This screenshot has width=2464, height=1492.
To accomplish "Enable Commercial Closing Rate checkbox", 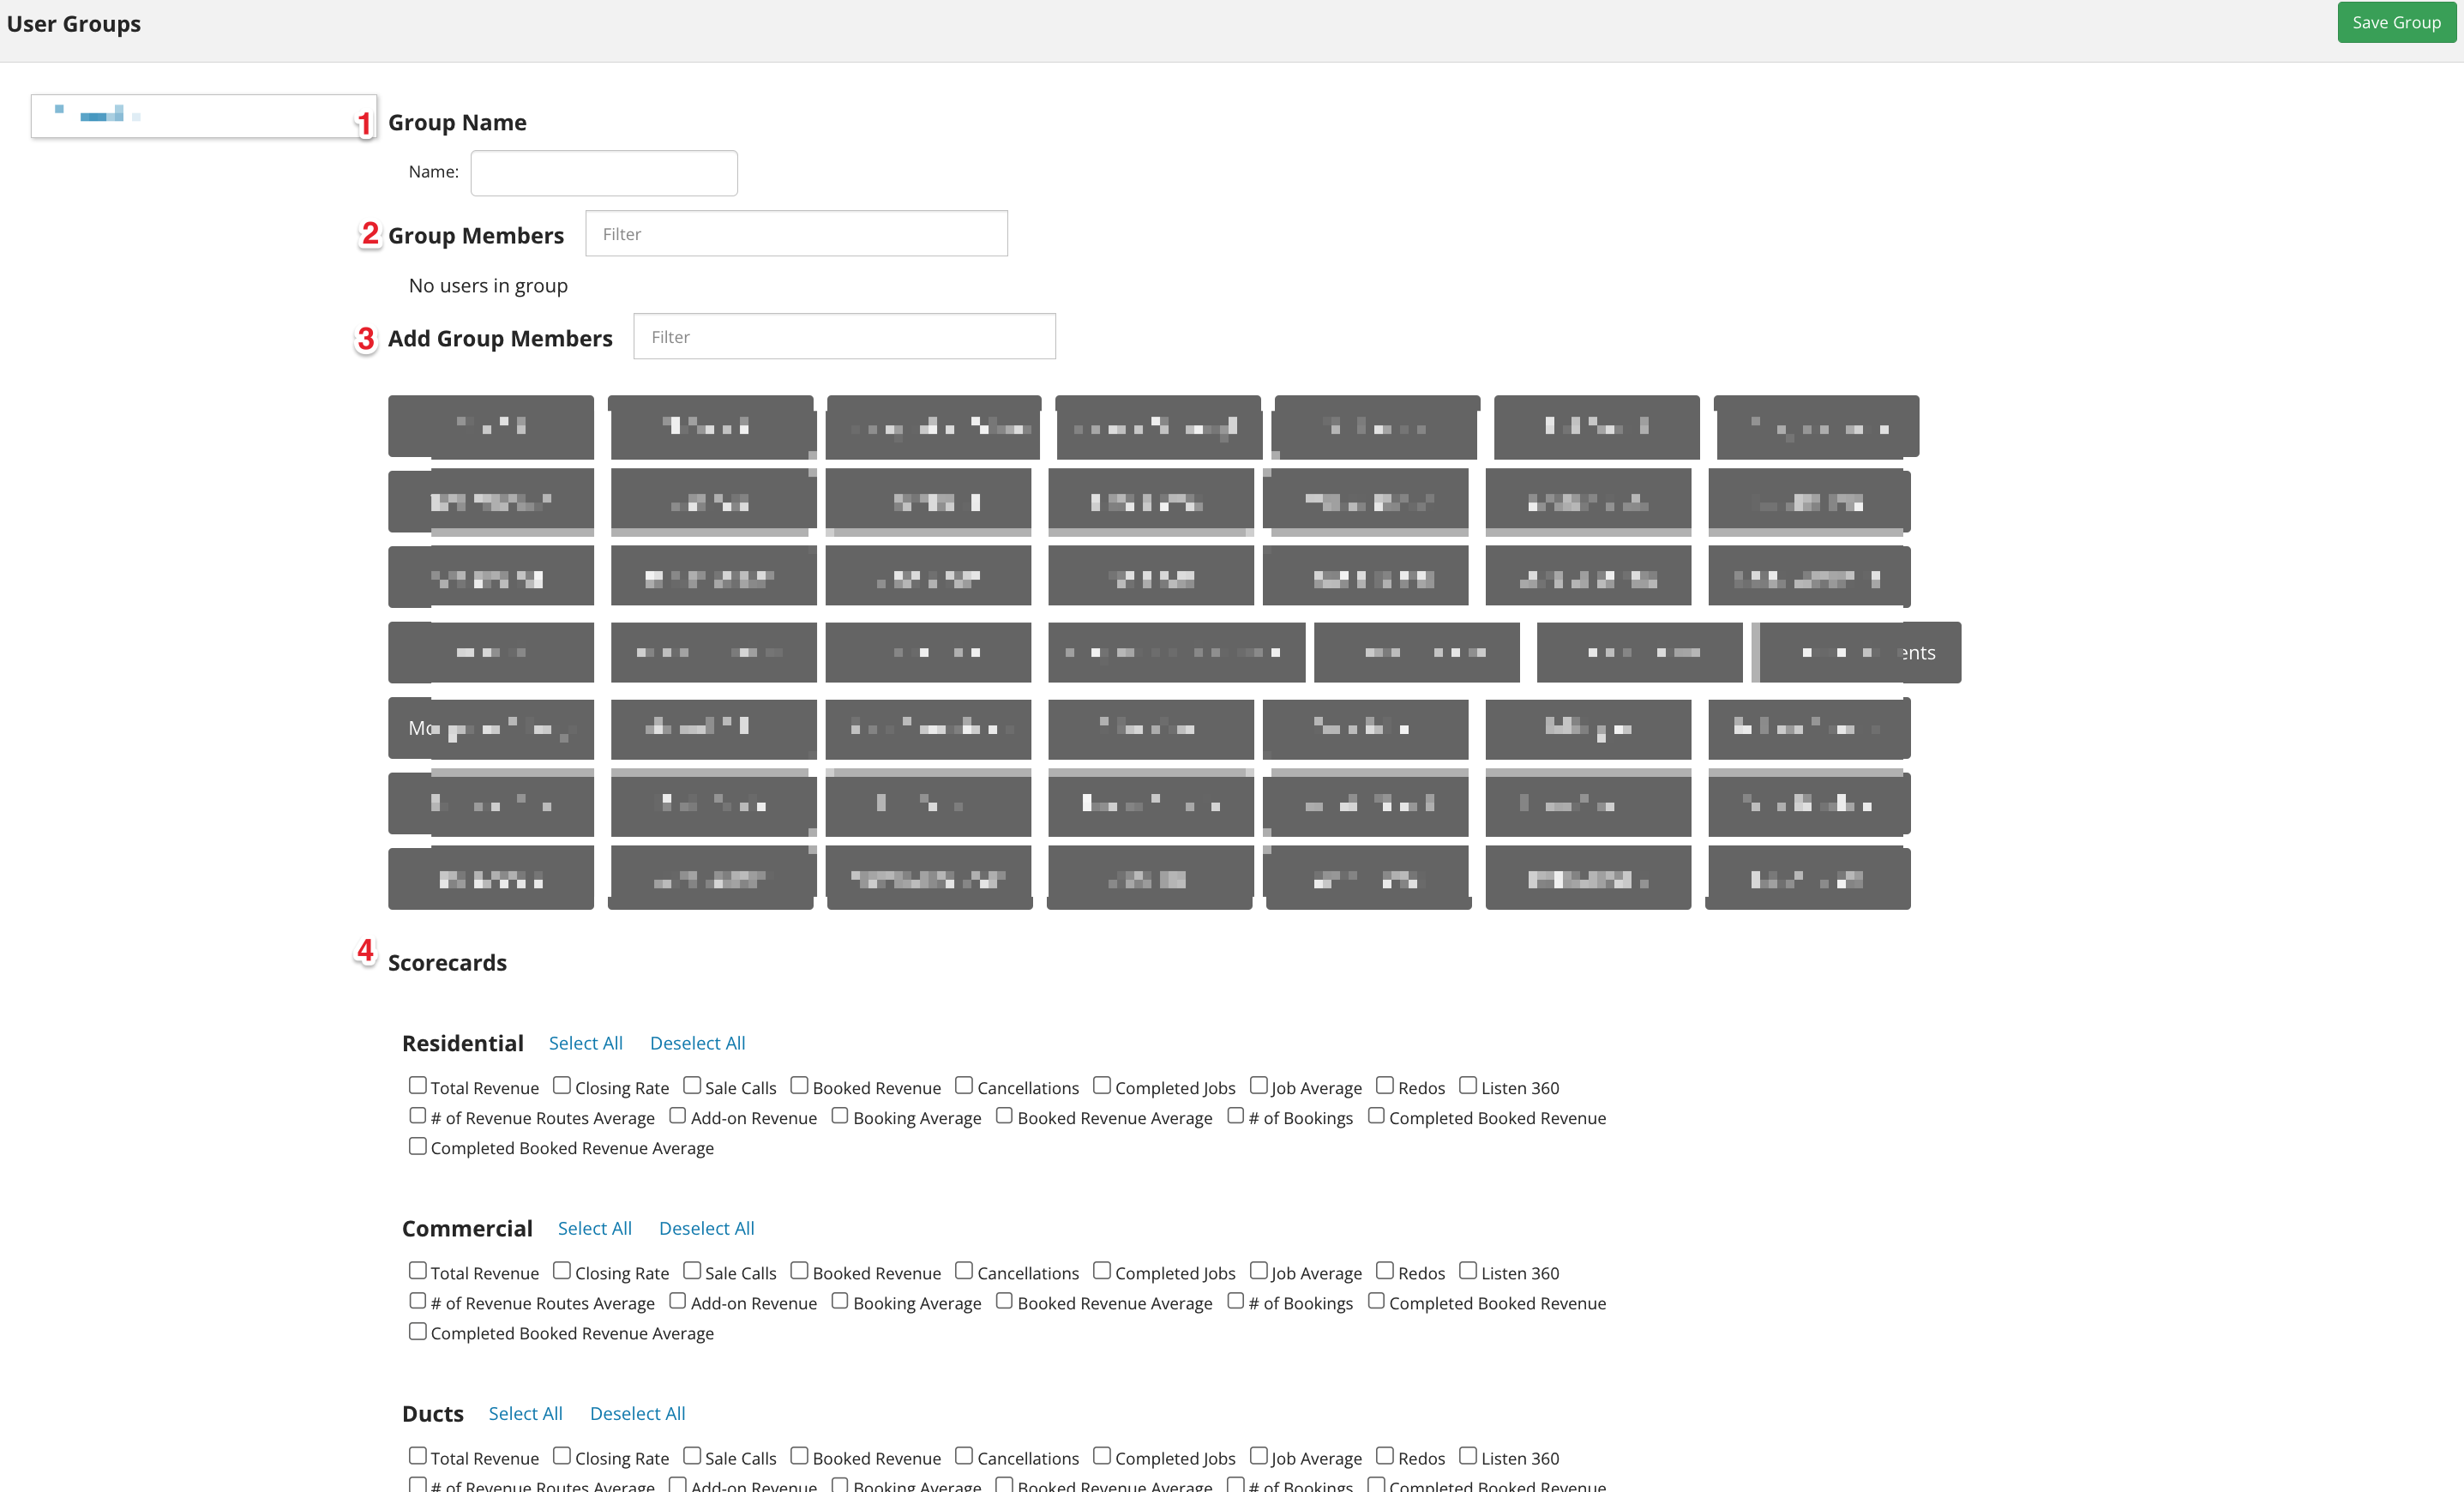I will pos(562,1270).
